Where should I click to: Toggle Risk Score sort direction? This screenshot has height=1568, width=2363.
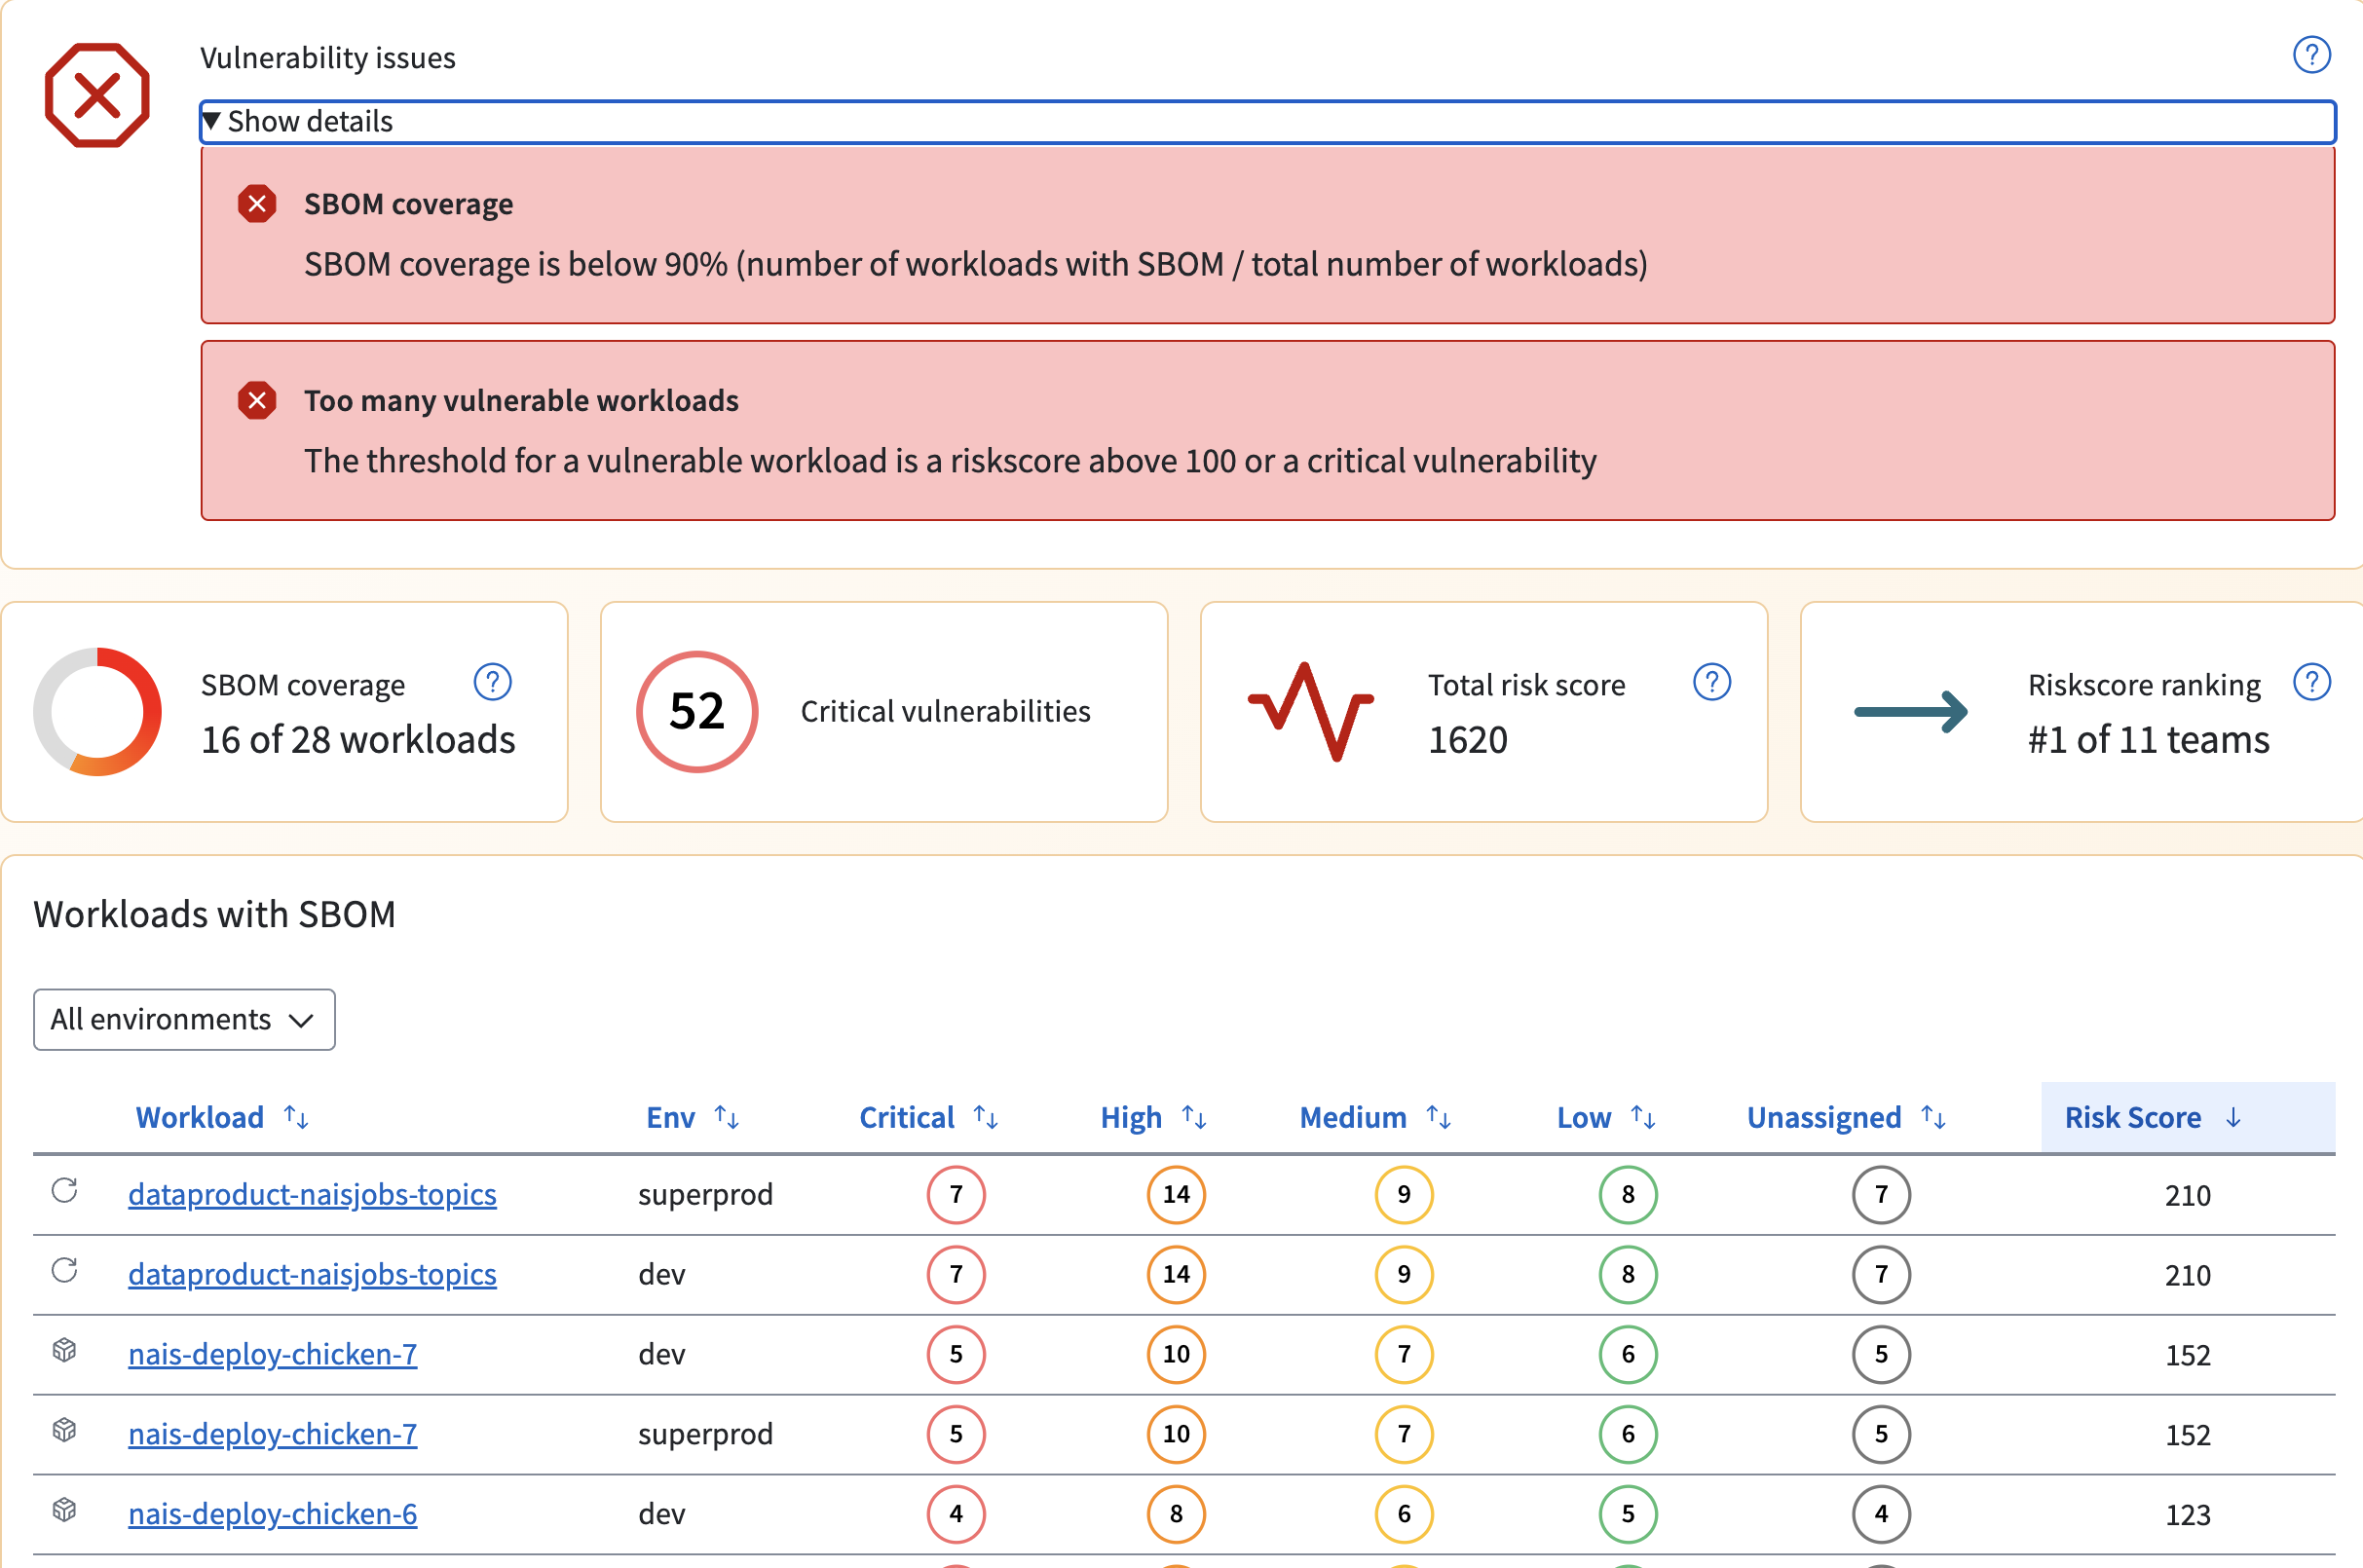[x=2187, y=1117]
